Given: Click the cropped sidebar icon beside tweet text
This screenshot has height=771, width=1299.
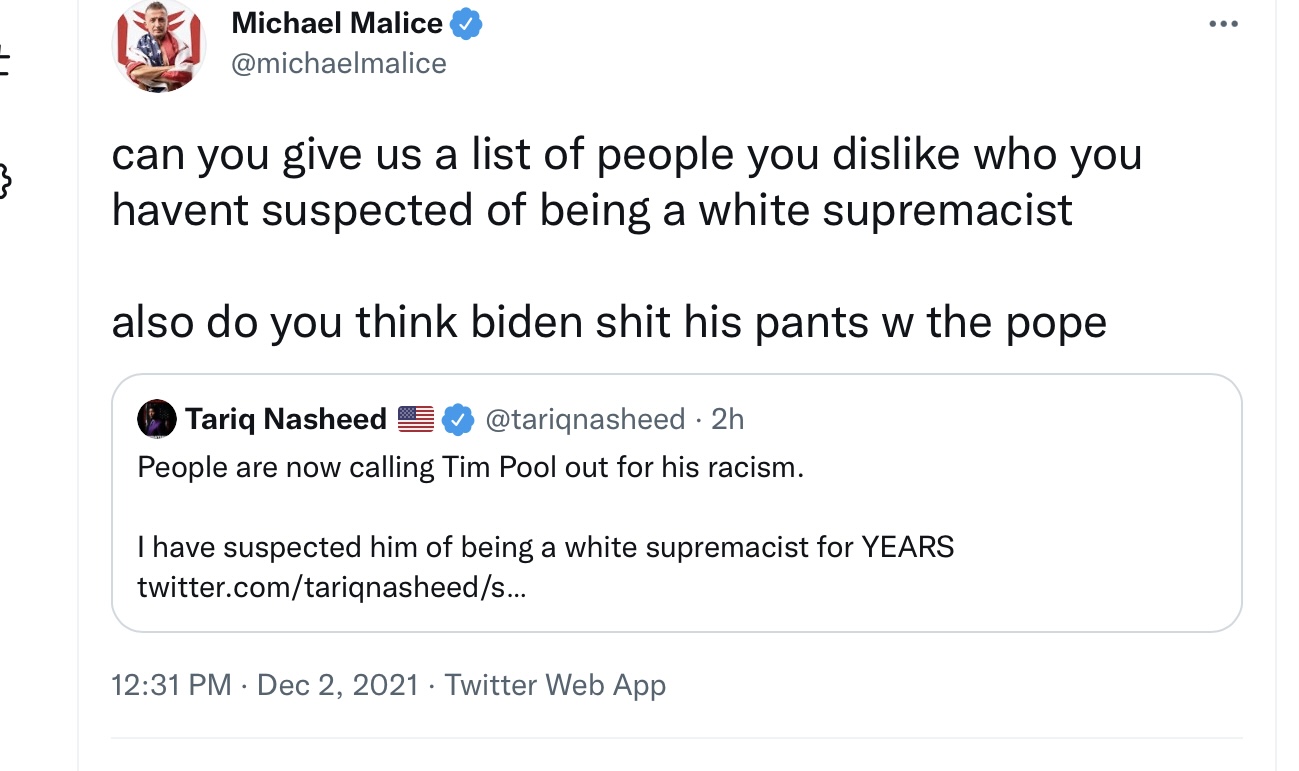Looking at the screenshot, I should (x=5, y=182).
